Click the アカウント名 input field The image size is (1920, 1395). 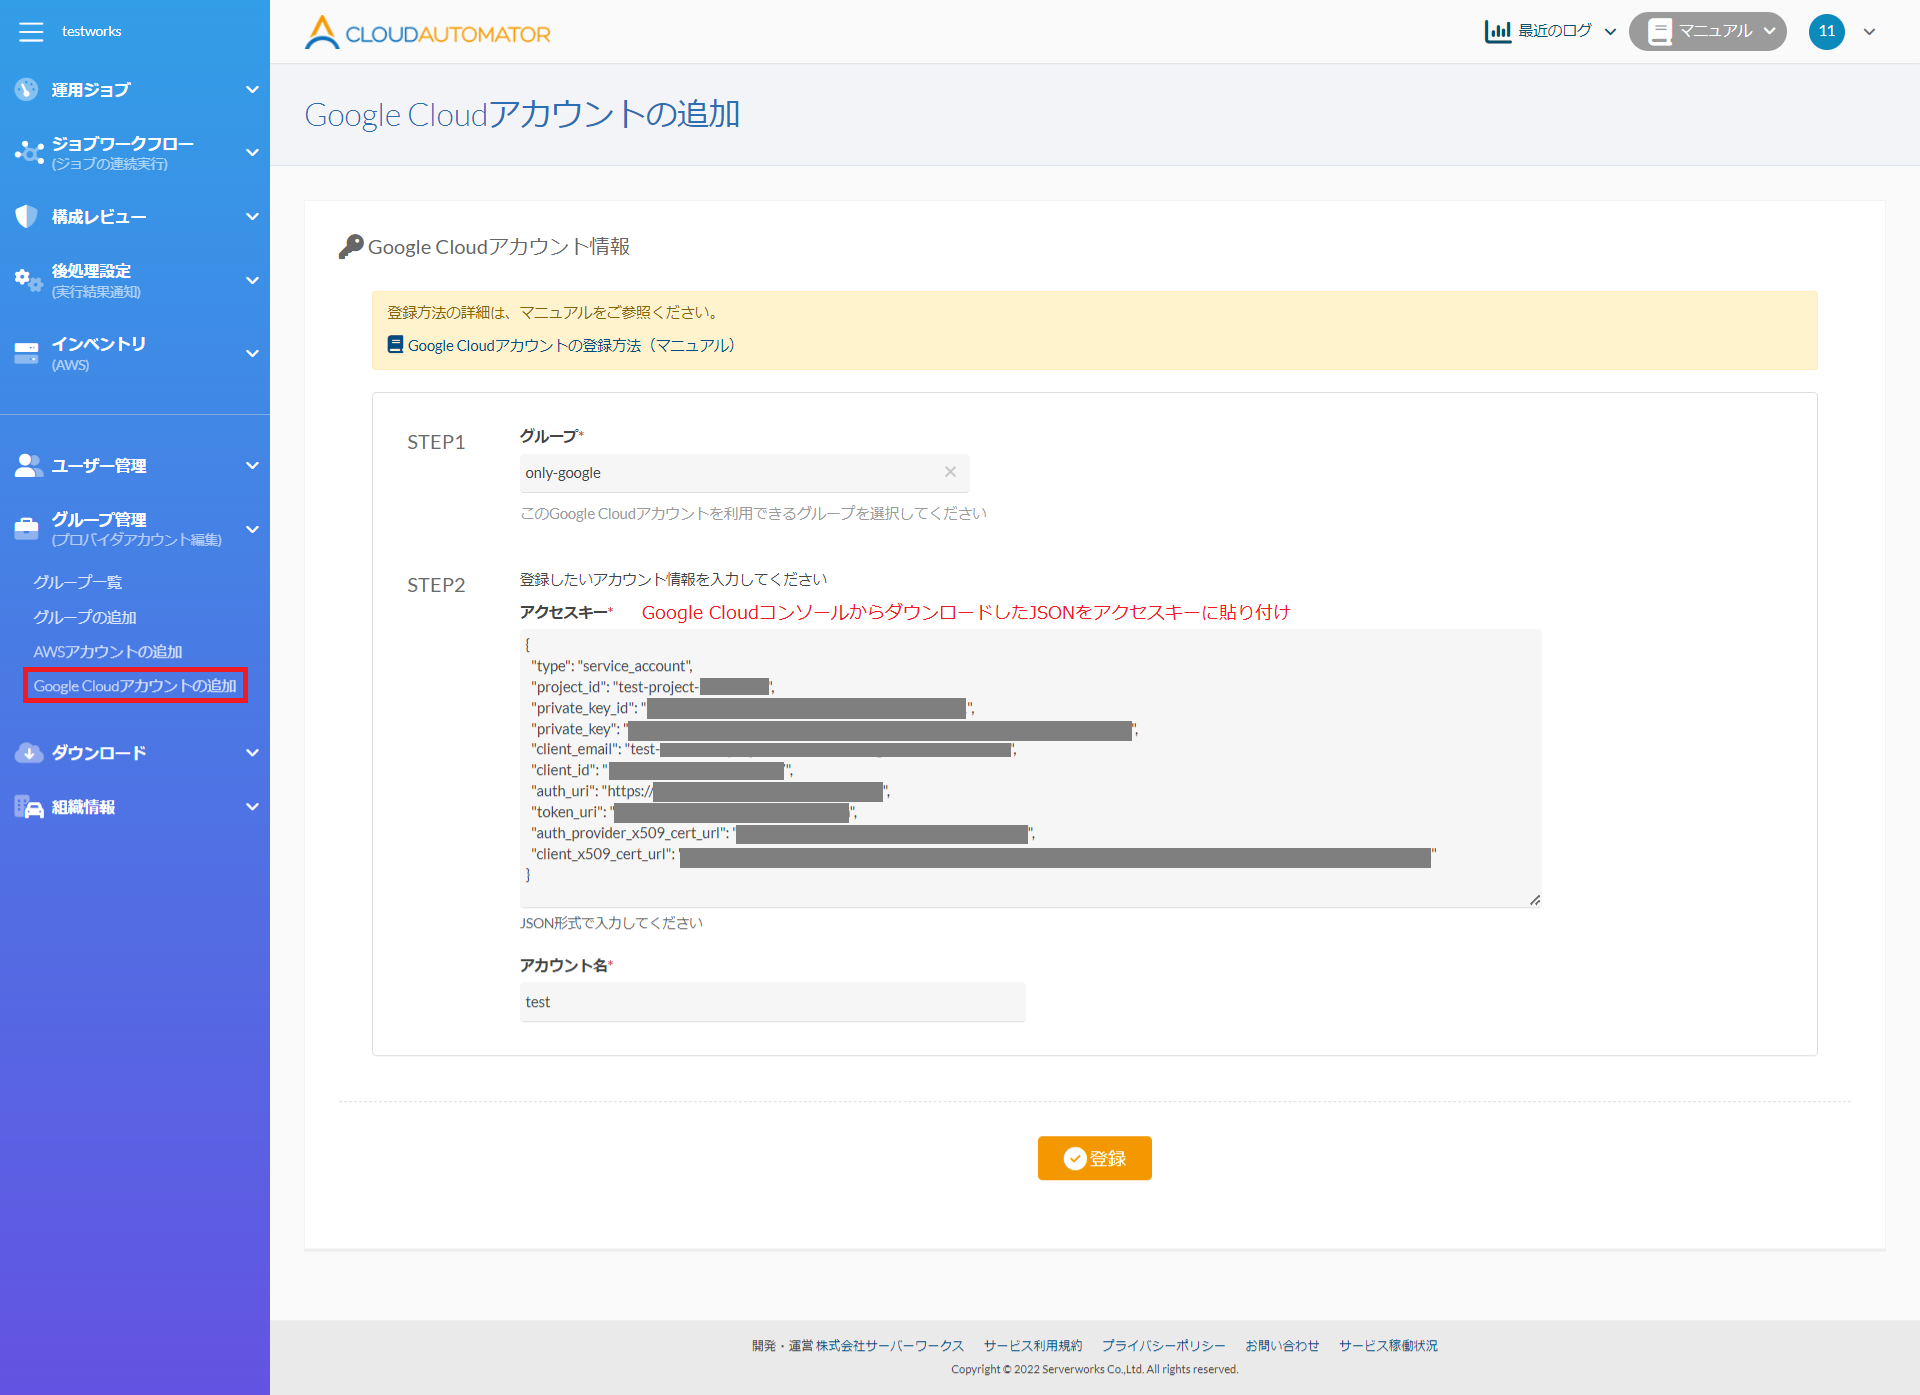[x=772, y=1002]
